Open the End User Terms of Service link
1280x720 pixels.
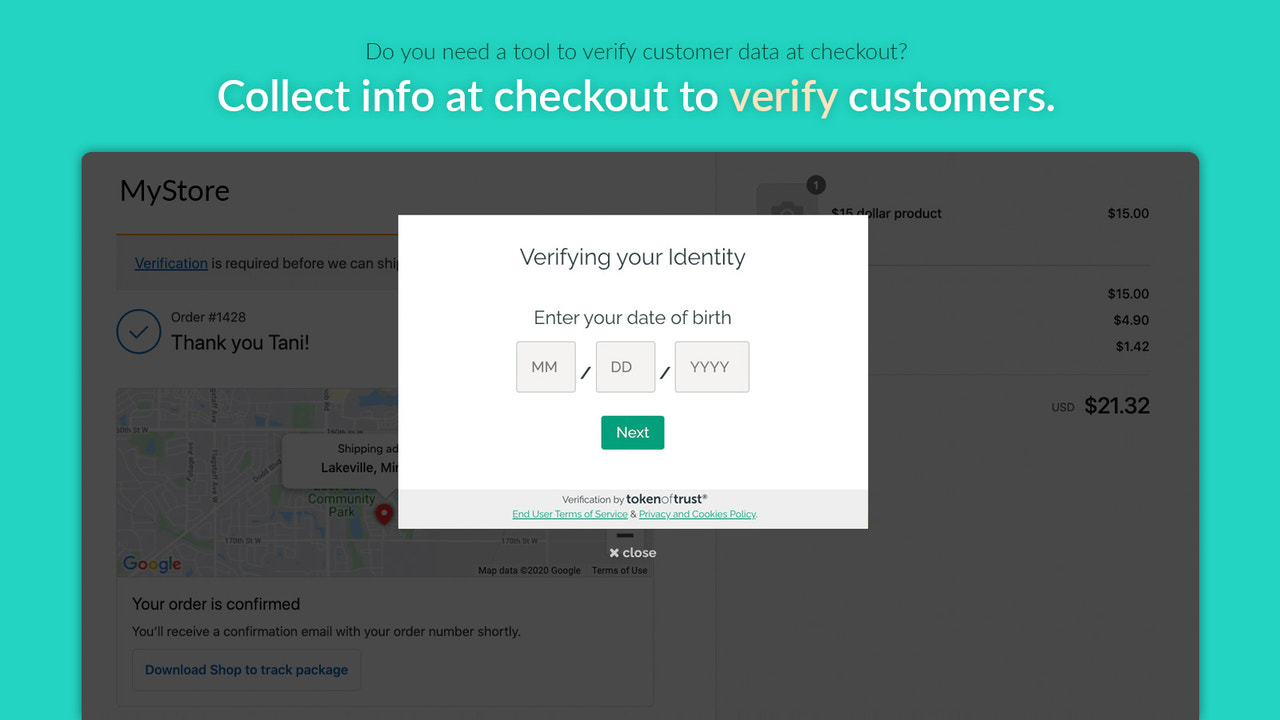pos(569,513)
